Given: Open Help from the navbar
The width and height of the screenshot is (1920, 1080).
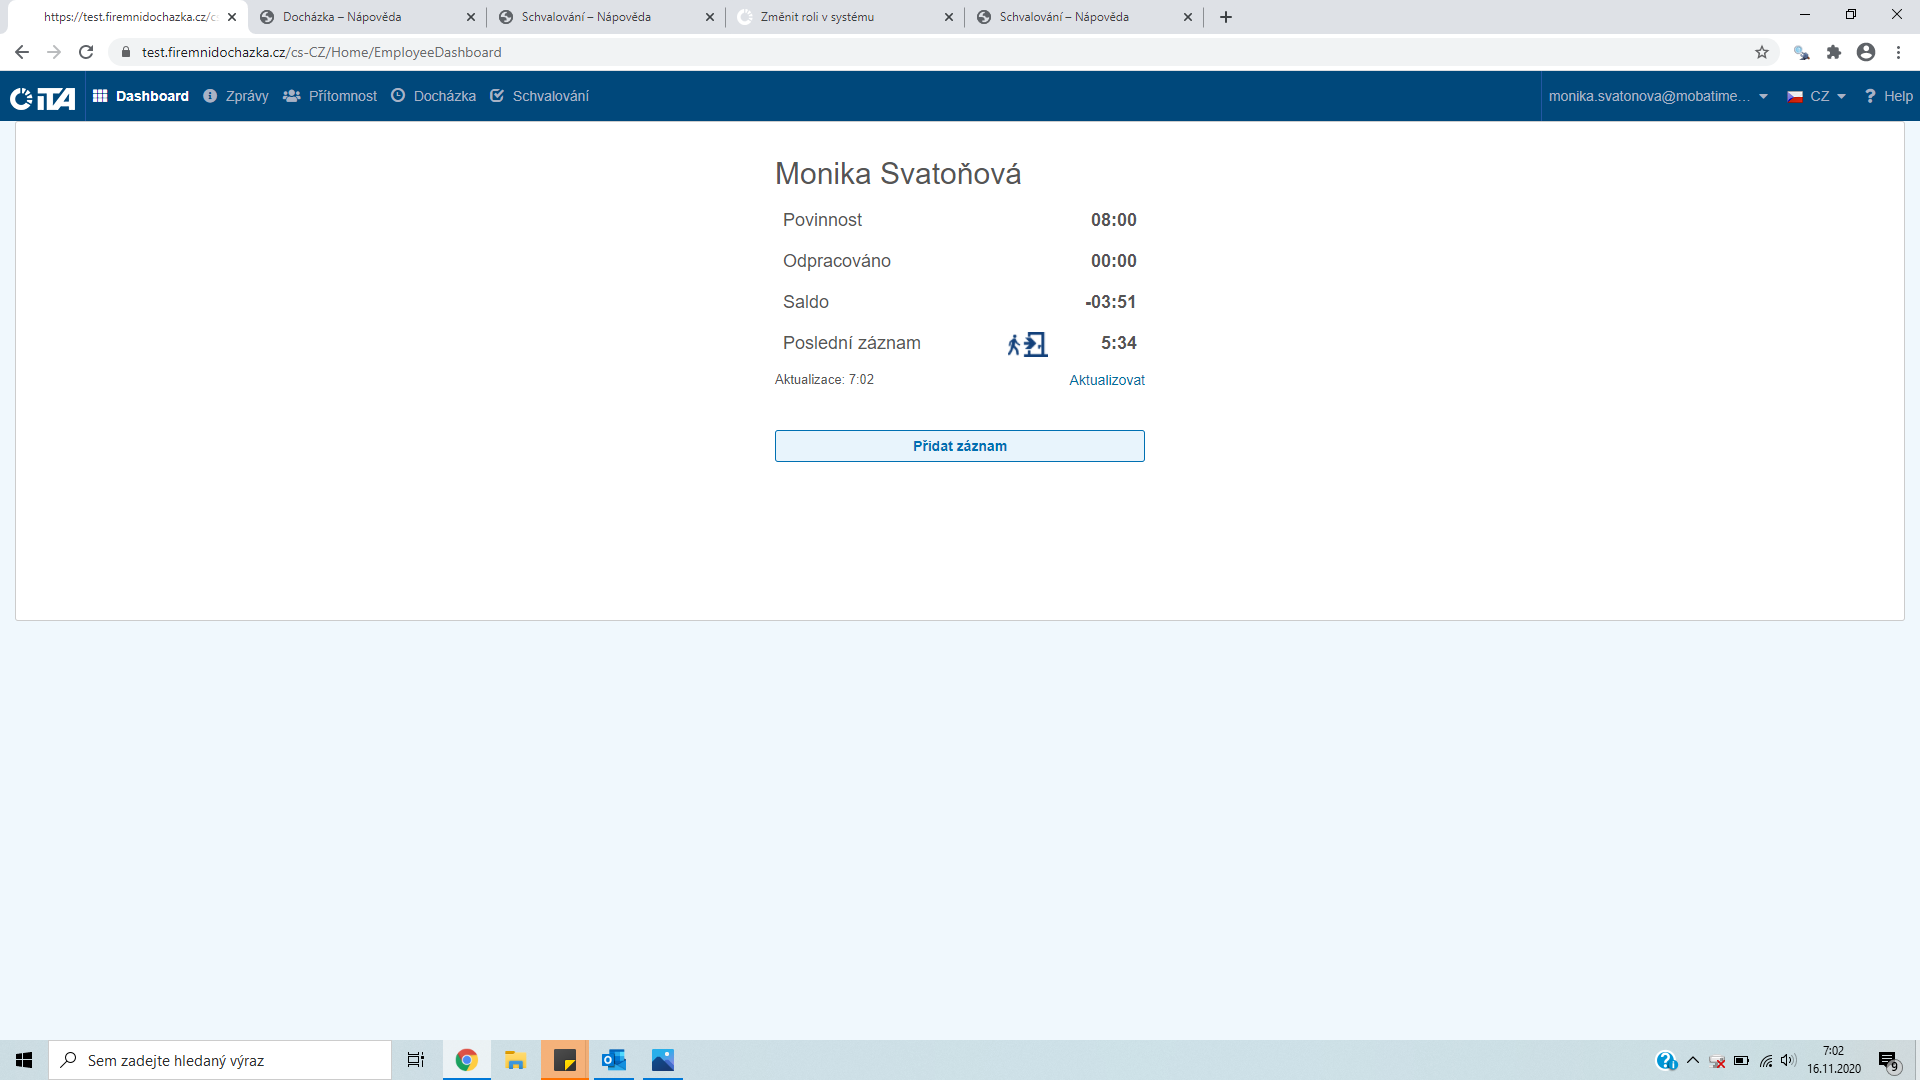Looking at the screenshot, I should [1888, 96].
